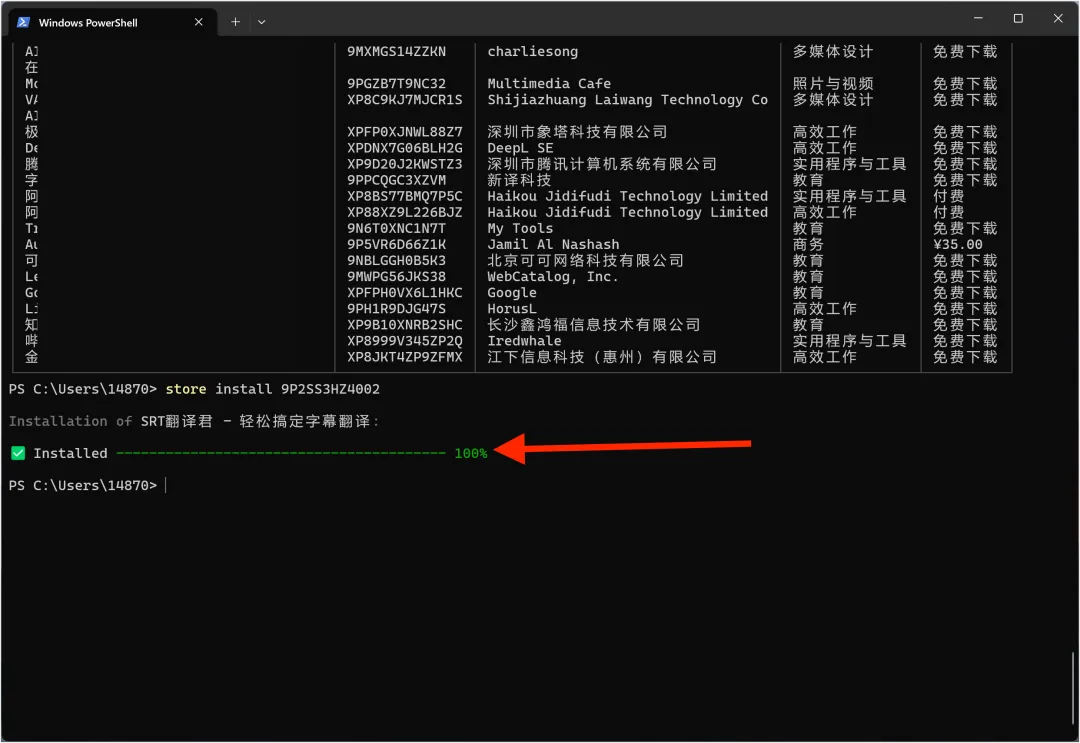Click product ID XP8JKT4ZP9ZFMX
Screen dimensions: 1080x743
point(404,357)
